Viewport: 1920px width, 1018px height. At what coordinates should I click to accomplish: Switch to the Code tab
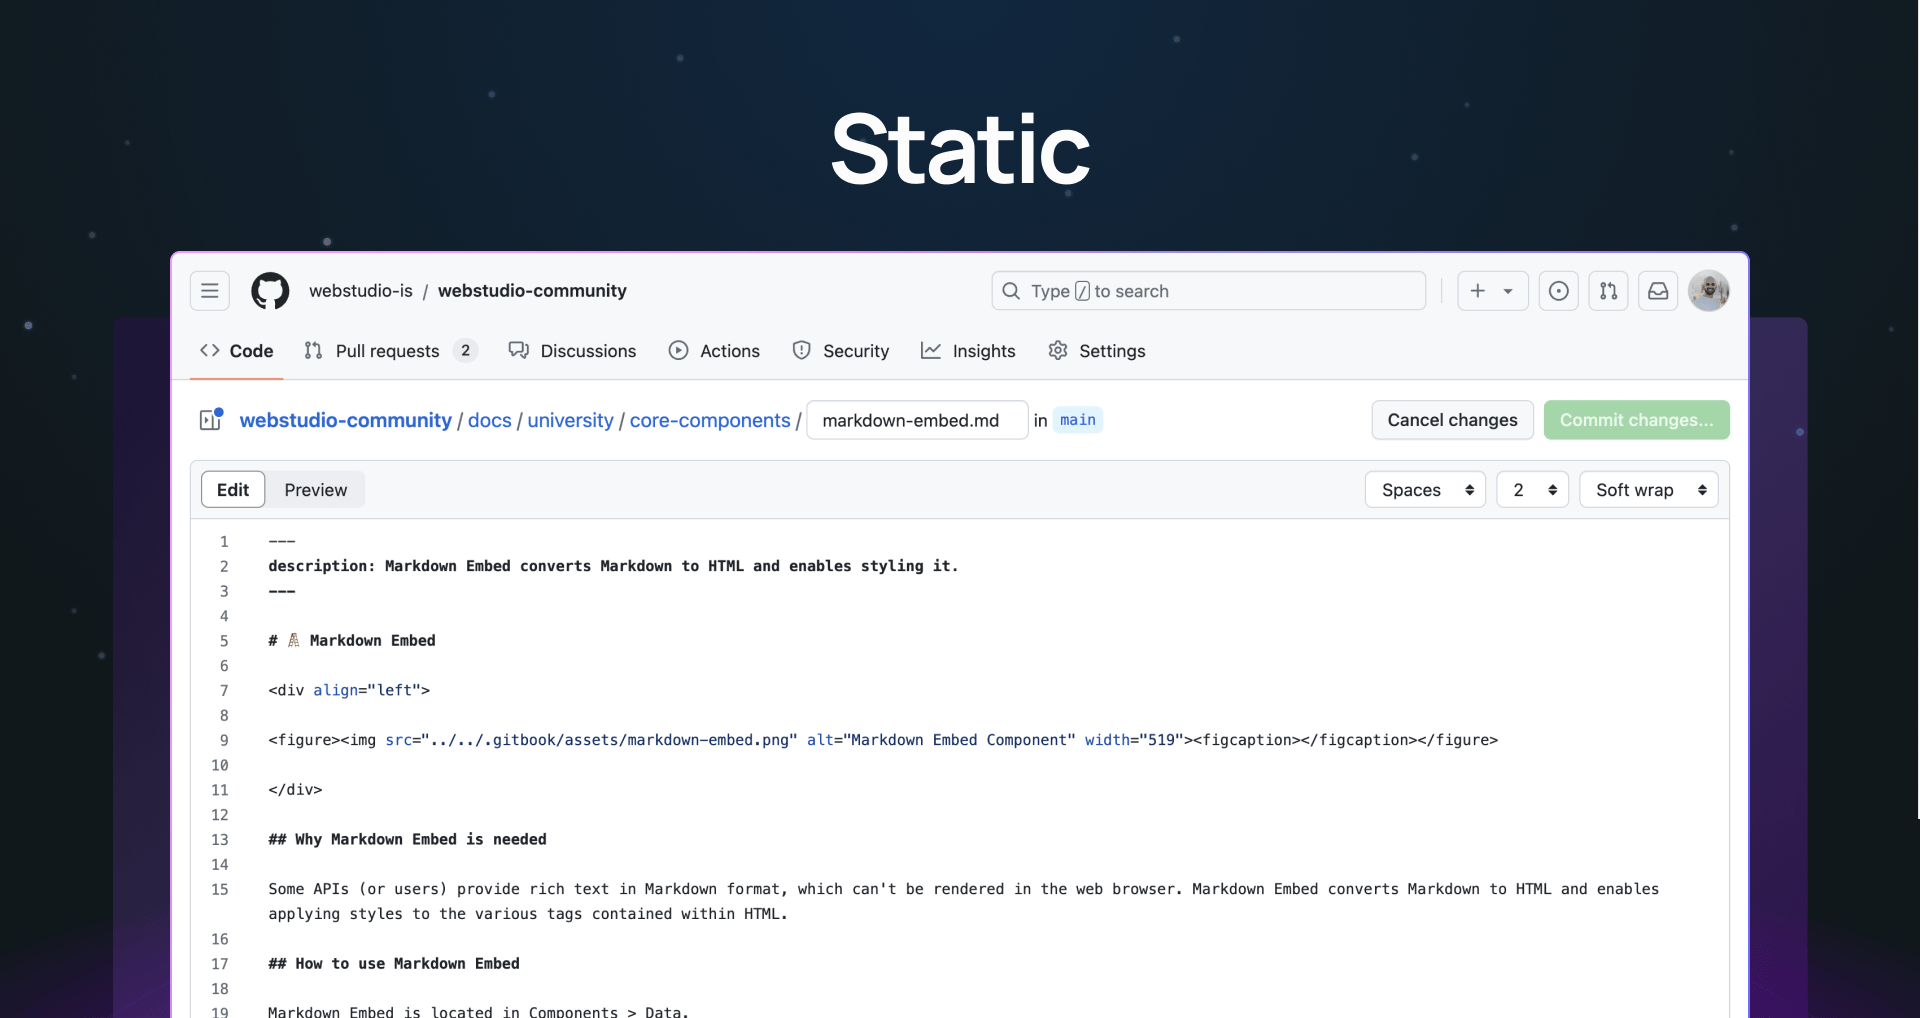(x=237, y=351)
